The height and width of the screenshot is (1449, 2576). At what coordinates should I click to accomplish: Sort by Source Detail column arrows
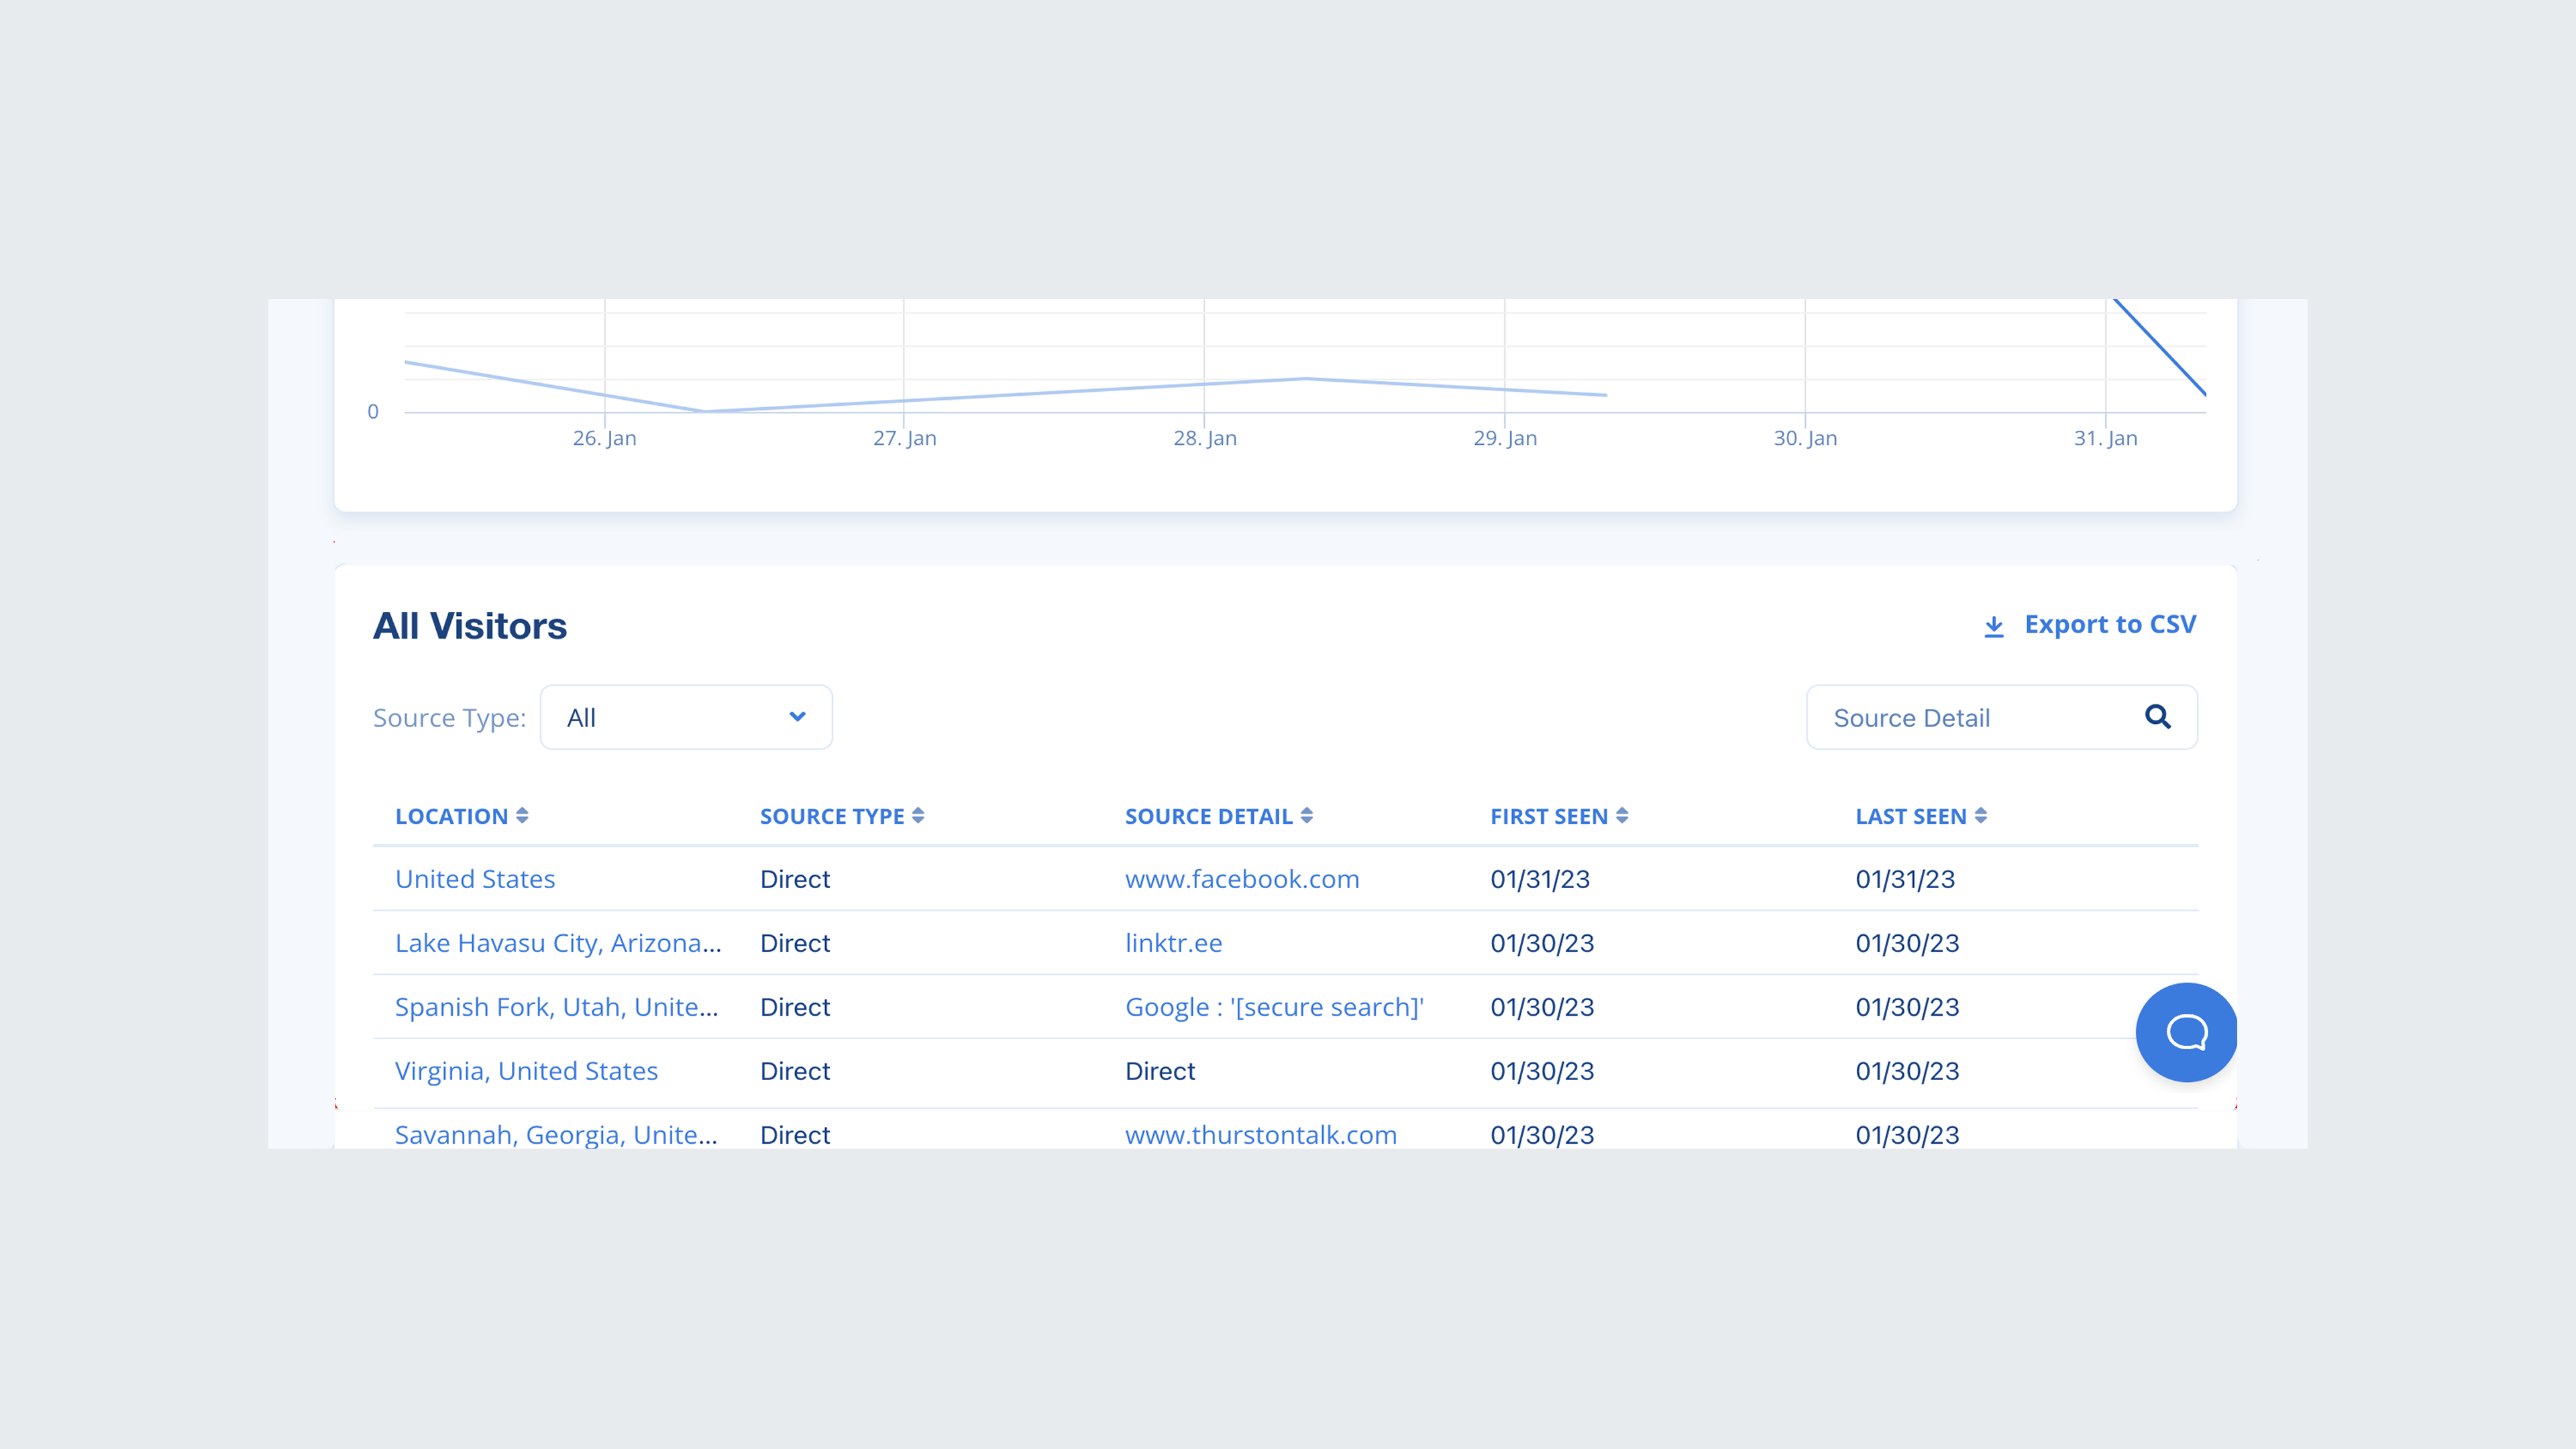(x=1306, y=816)
